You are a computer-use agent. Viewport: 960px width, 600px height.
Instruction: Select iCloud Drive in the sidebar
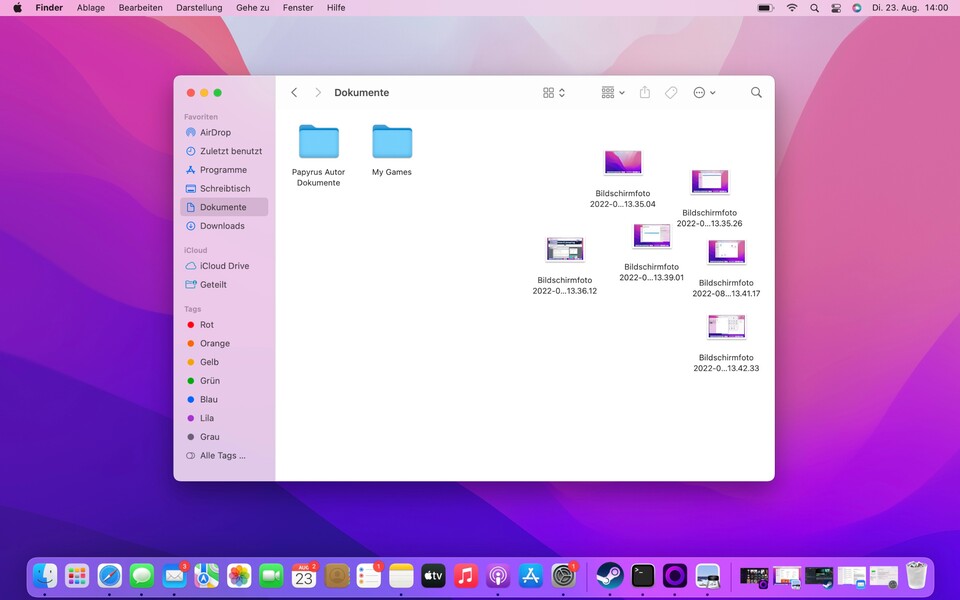[224, 266]
